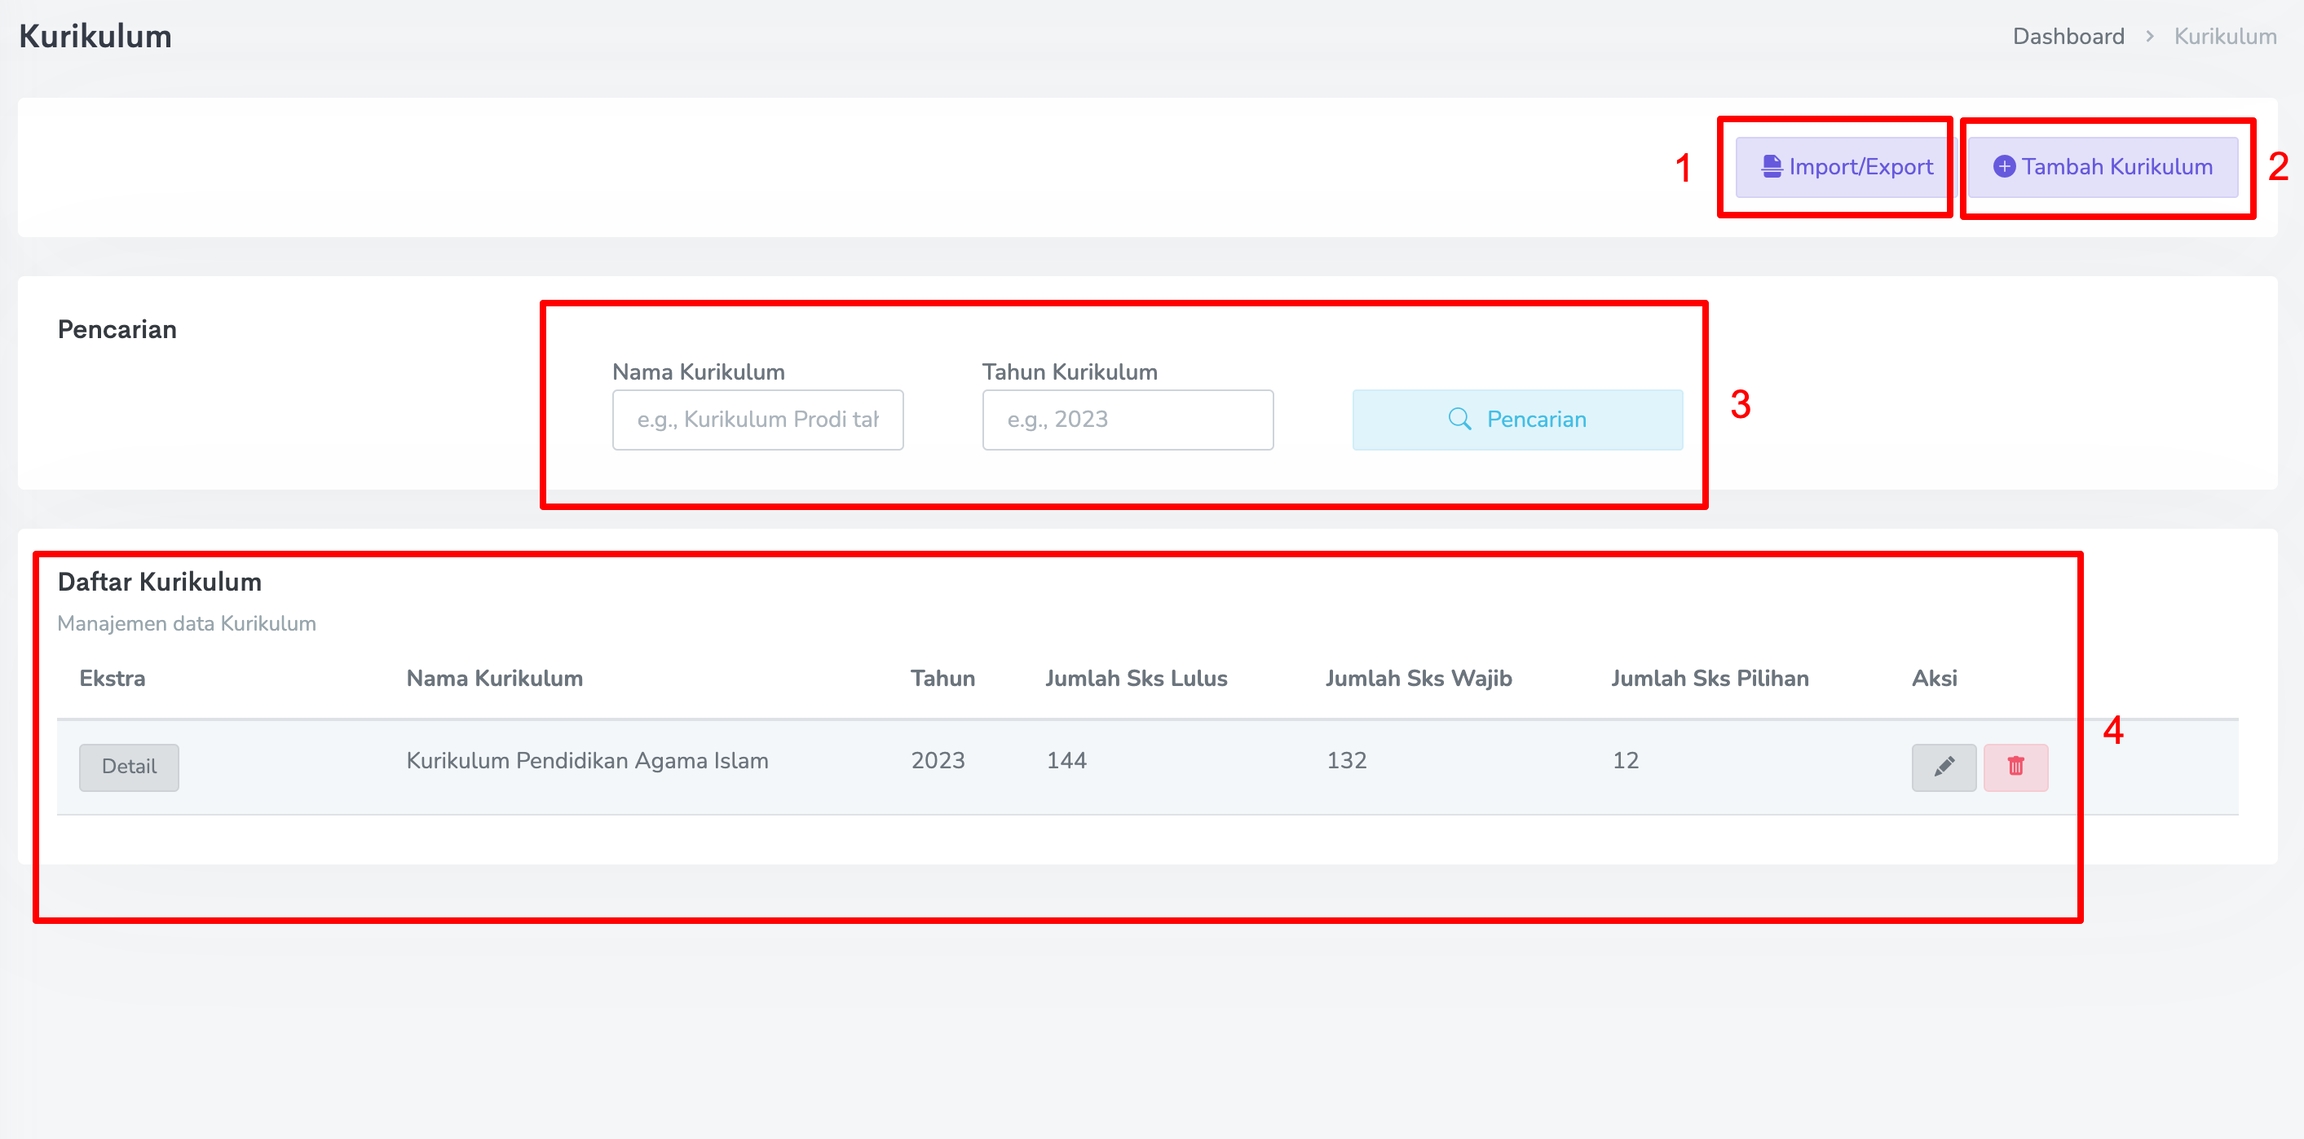Click the magnifier icon on Pencarian button
Viewport: 2304px width, 1139px height.
[x=1459, y=419]
